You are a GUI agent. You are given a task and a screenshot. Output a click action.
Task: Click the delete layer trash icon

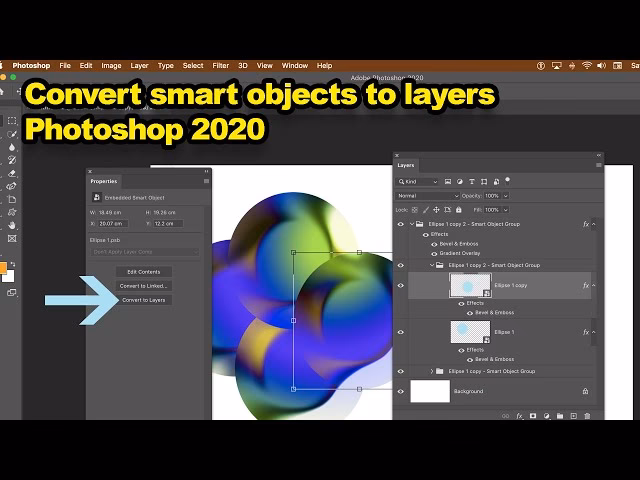coord(587,416)
